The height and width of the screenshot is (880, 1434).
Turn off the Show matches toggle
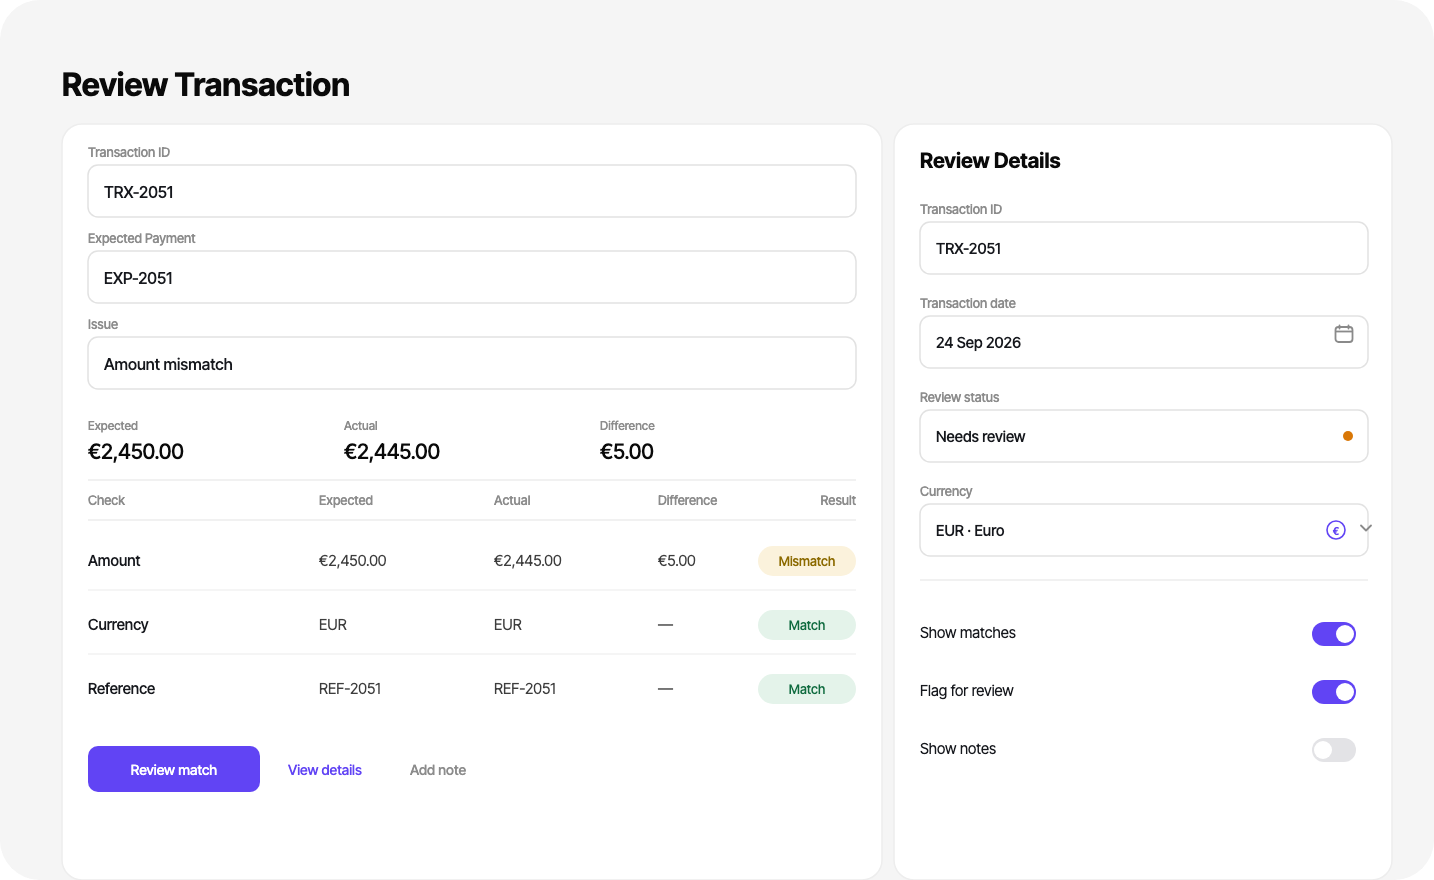coord(1334,634)
